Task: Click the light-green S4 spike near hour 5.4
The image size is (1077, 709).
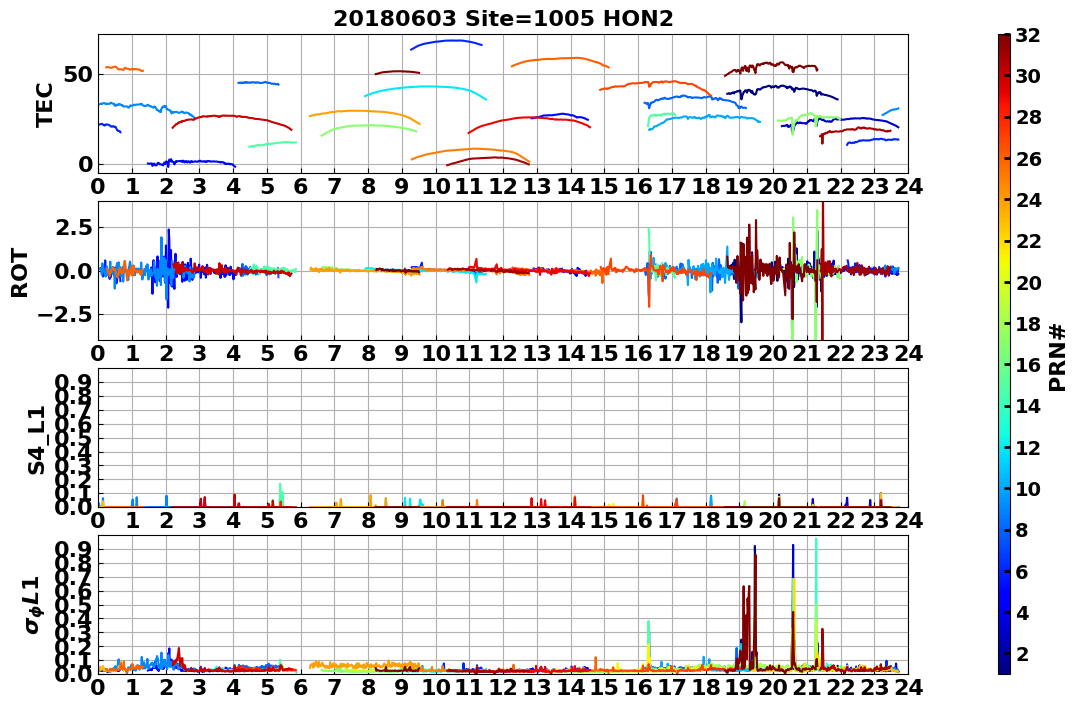Action: tap(280, 493)
